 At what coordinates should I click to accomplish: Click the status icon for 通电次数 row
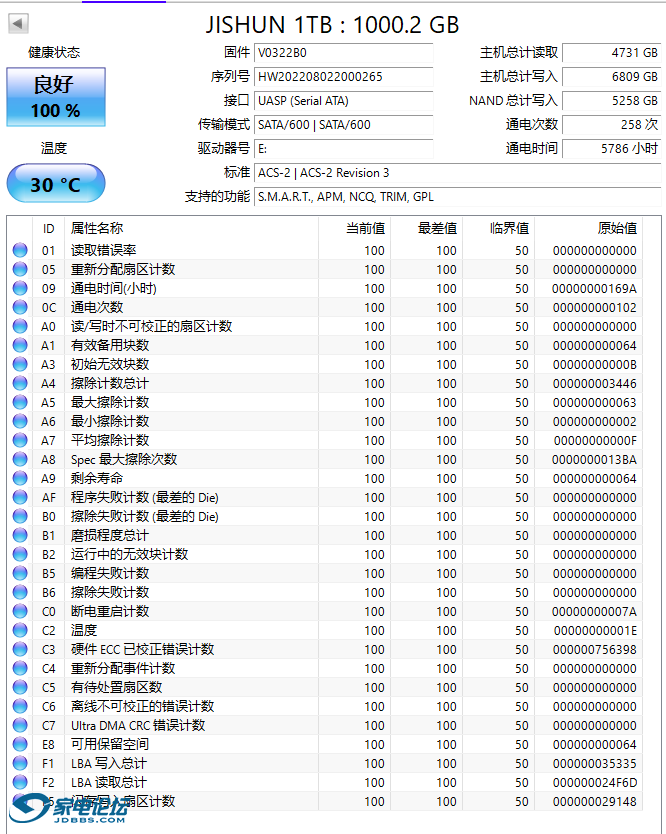click(20, 307)
